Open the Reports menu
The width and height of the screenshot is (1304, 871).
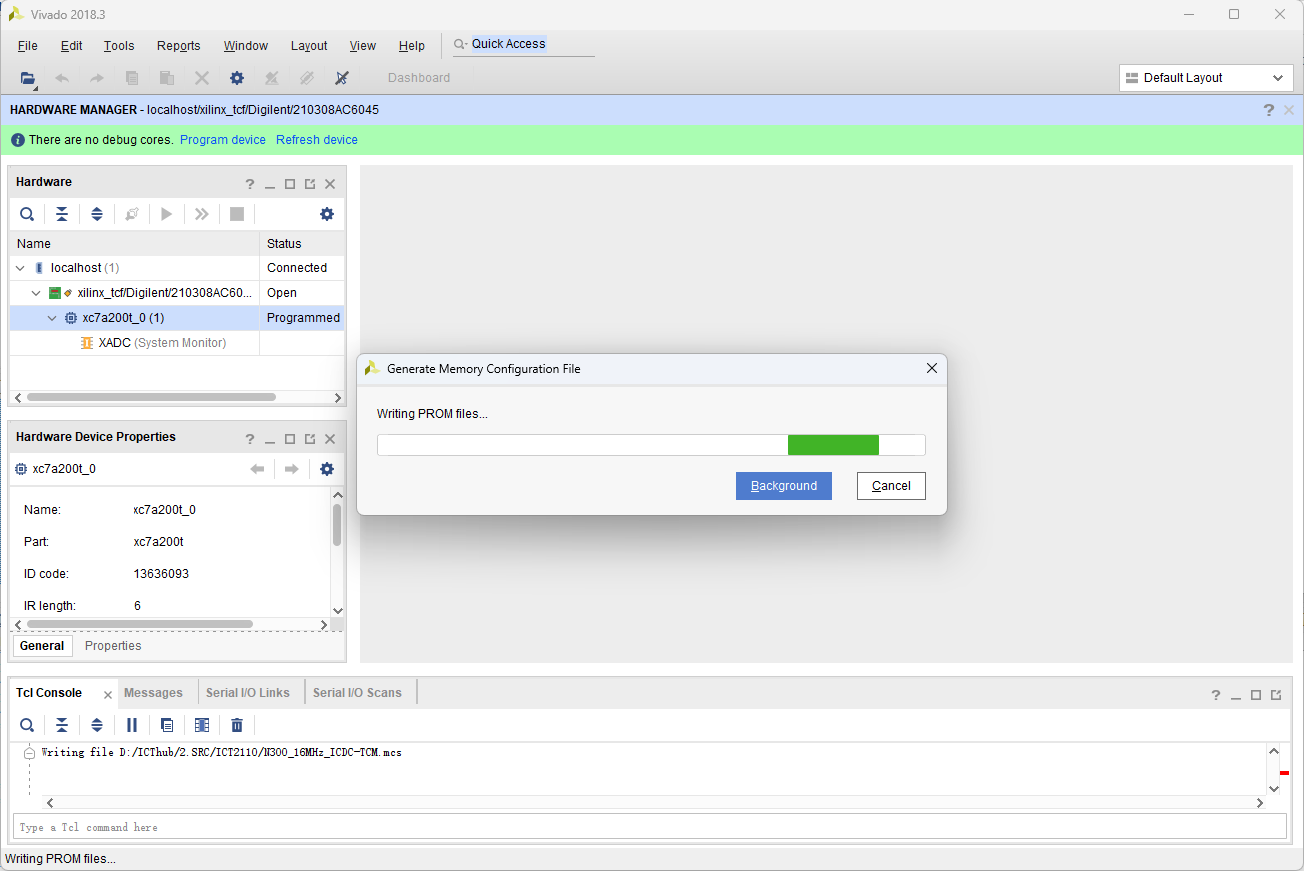point(179,46)
